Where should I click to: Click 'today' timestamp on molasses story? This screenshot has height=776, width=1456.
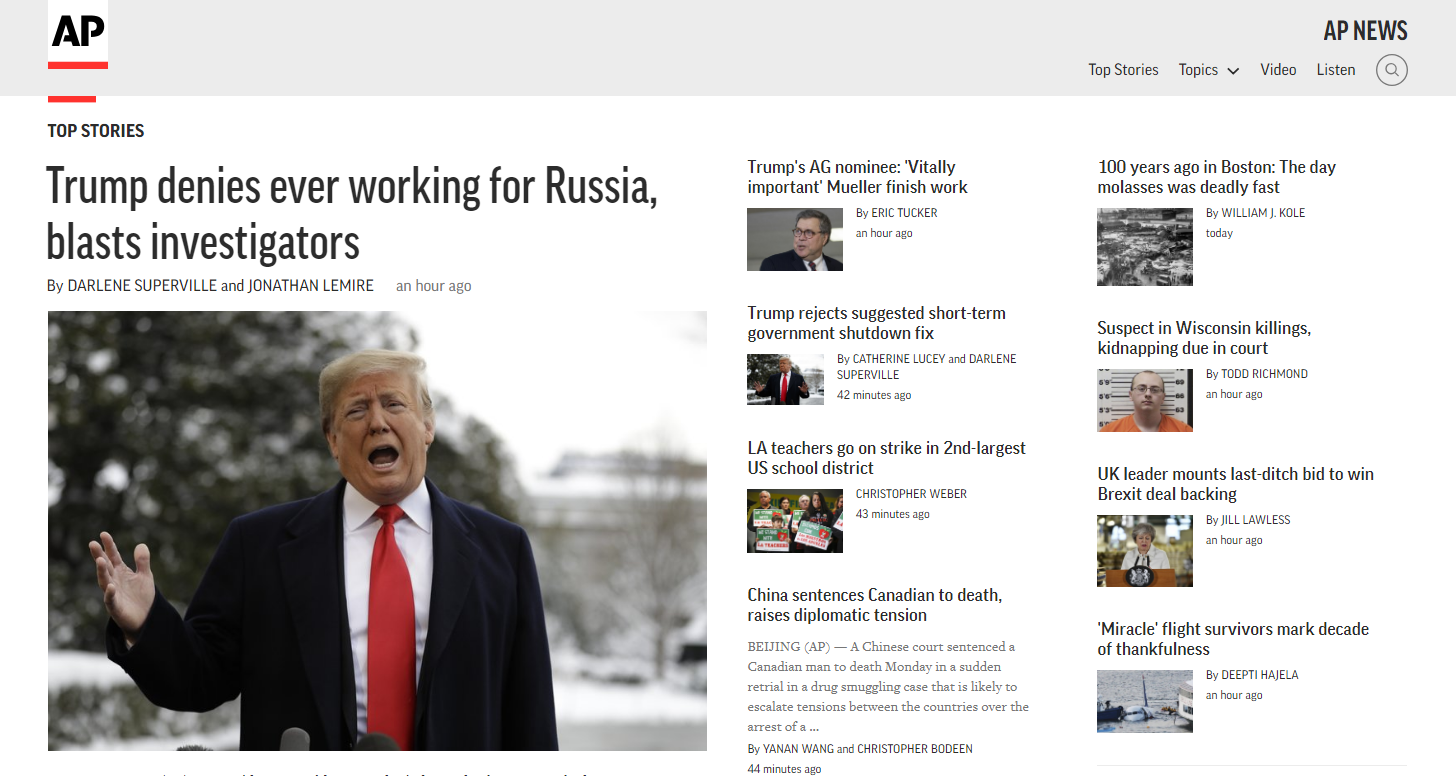coord(1219,233)
